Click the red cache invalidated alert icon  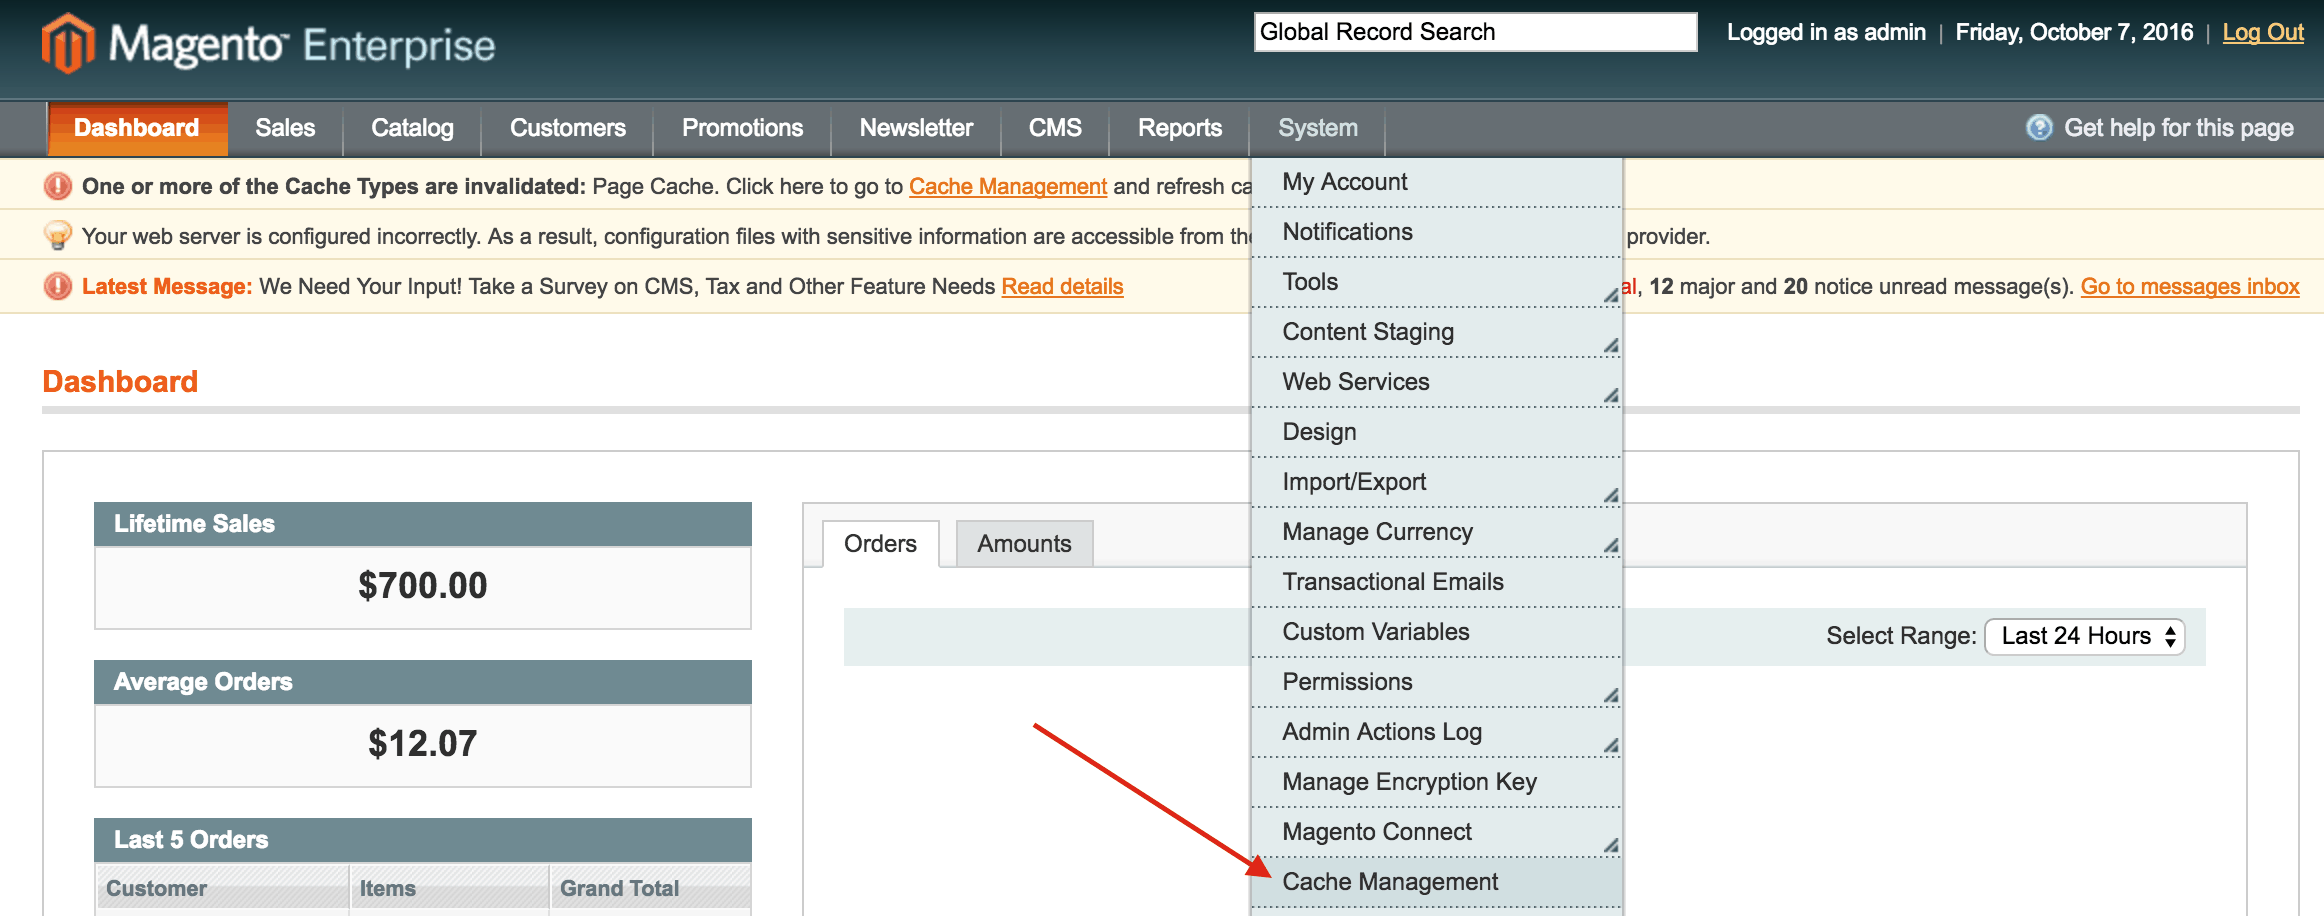coord(57,186)
